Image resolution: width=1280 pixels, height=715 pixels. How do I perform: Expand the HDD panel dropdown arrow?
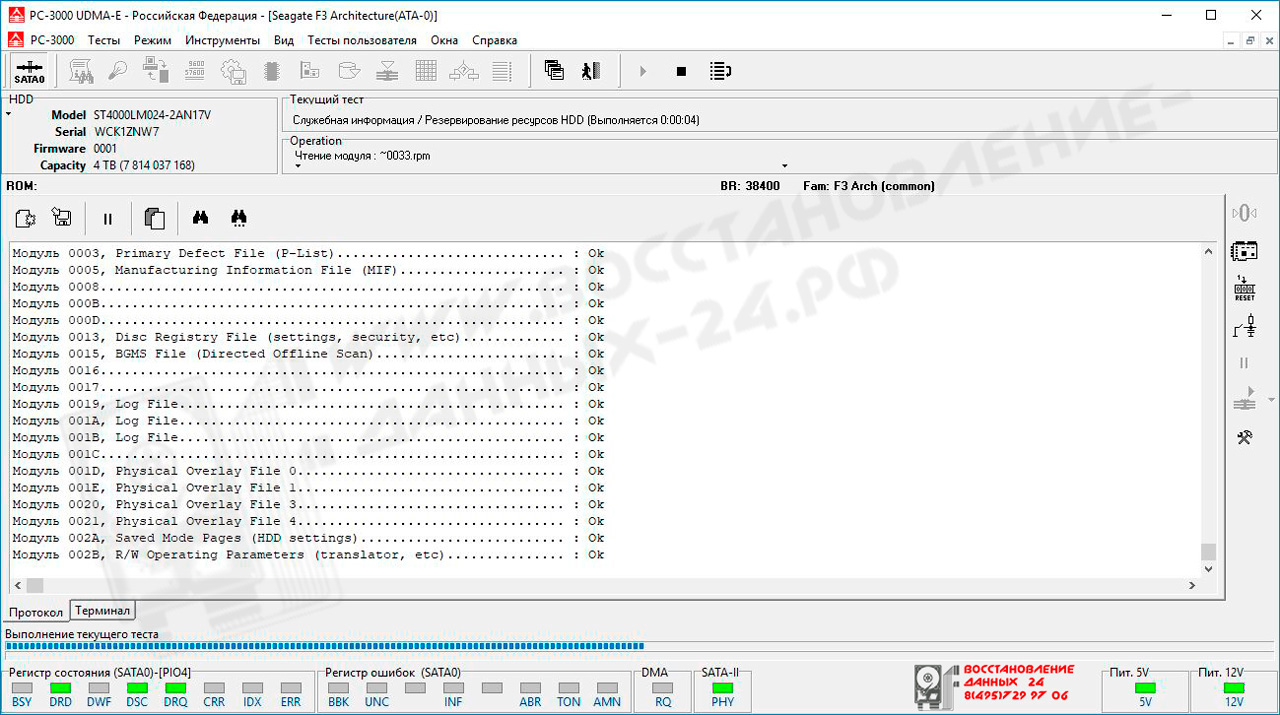[x=8, y=114]
